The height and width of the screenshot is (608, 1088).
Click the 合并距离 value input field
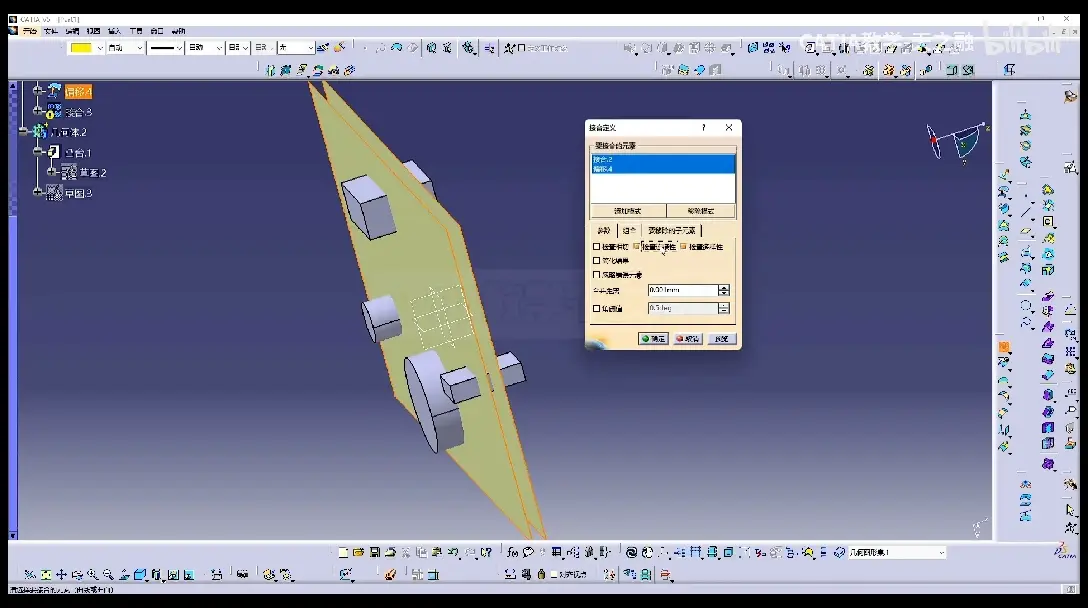[x=682, y=290]
